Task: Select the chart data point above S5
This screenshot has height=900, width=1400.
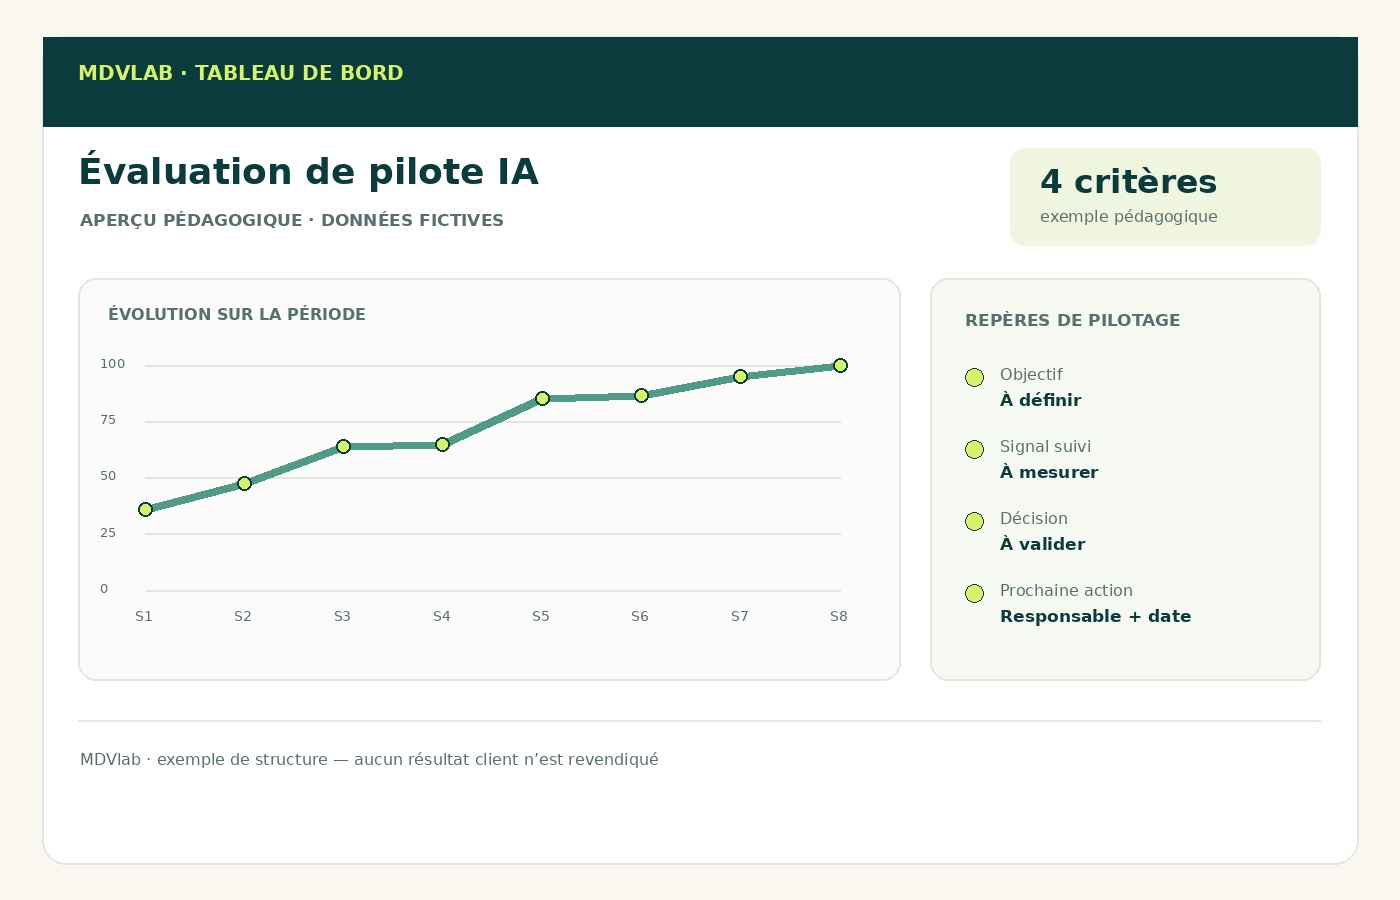Action: [x=542, y=398]
